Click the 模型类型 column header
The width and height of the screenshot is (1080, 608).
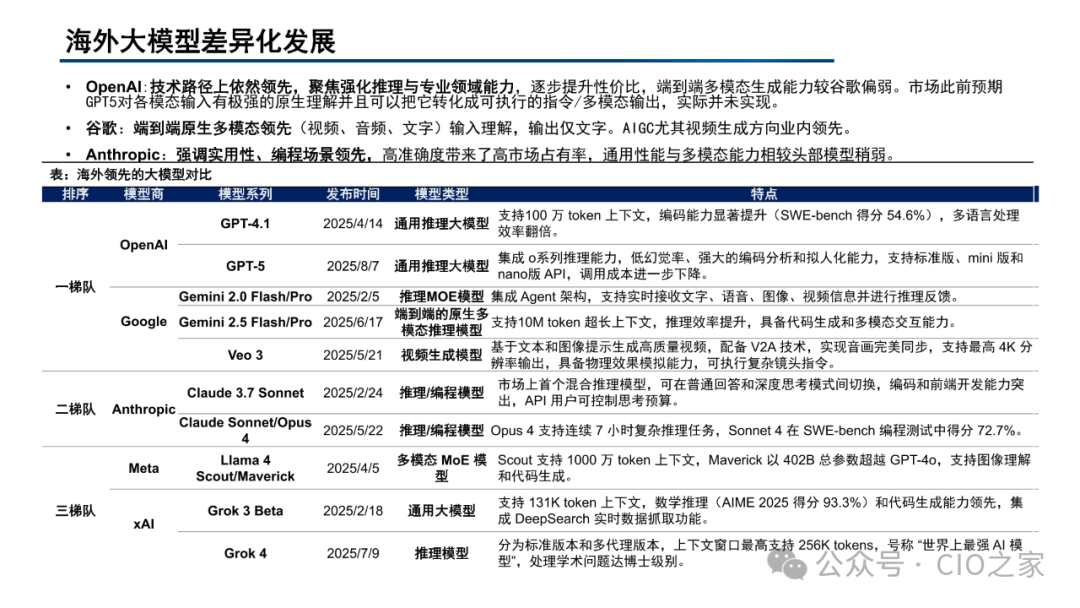pos(442,194)
